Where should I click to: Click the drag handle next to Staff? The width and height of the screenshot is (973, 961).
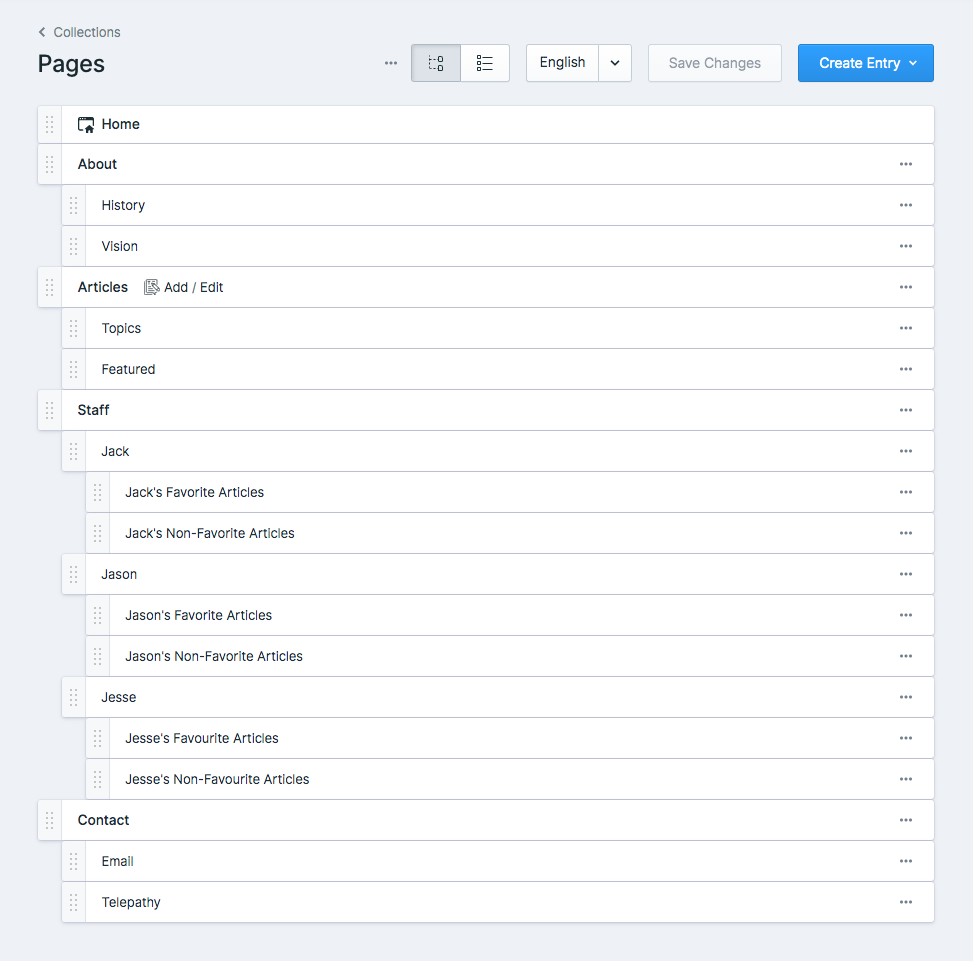pyautogui.click(x=49, y=410)
